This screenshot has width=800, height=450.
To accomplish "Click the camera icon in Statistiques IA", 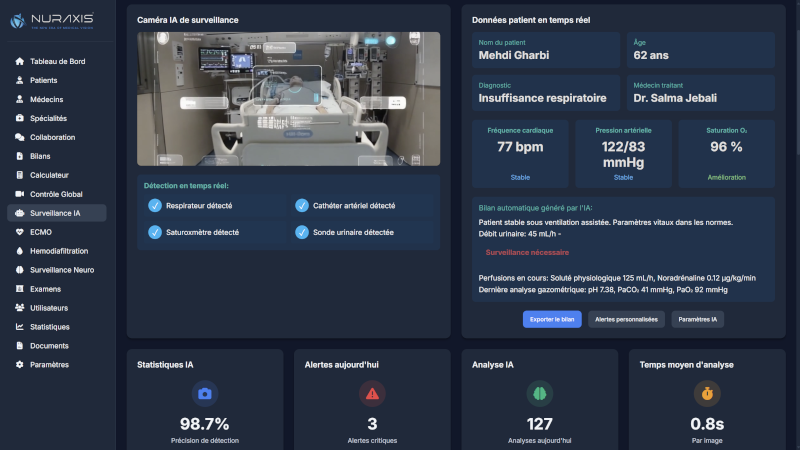I will 204,393.
